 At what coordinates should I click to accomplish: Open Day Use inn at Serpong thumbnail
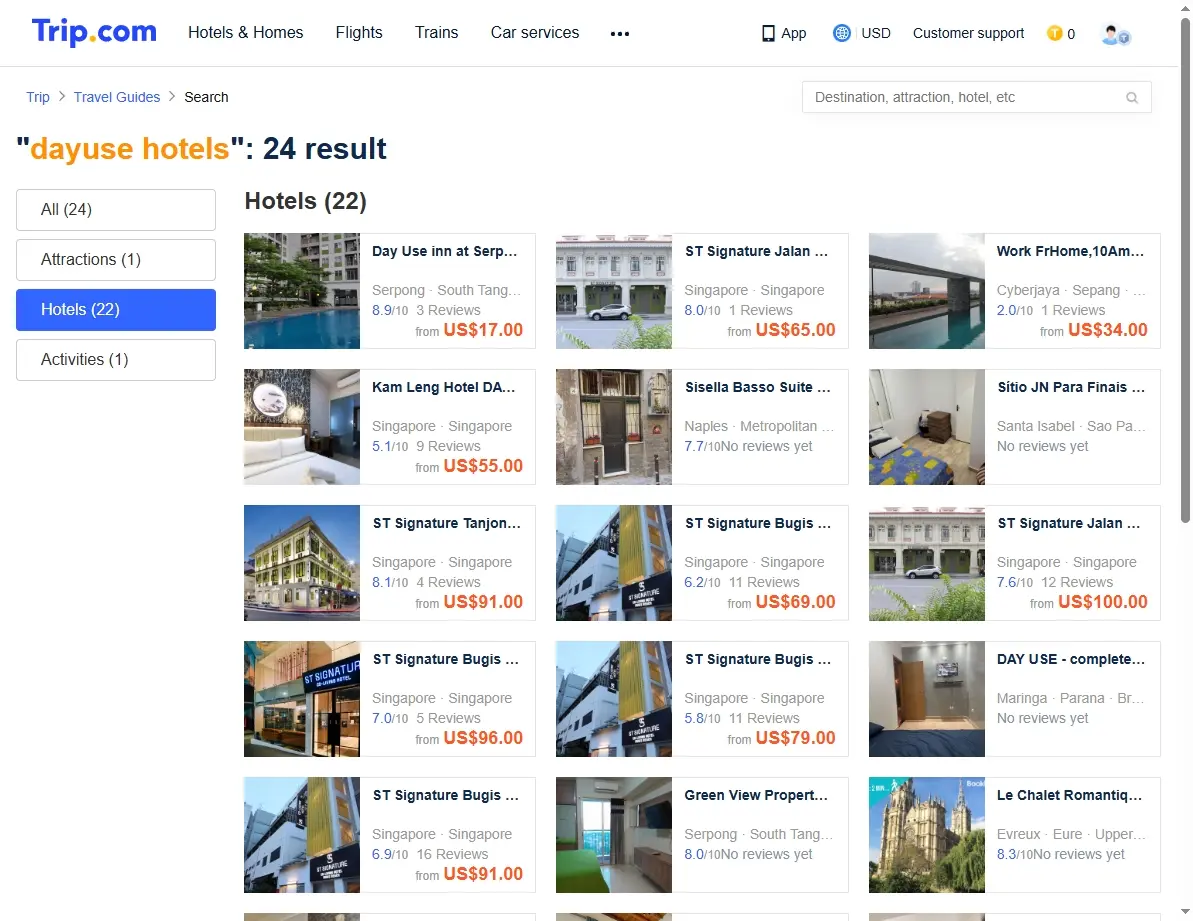pyautogui.click(x=302, y=291)
